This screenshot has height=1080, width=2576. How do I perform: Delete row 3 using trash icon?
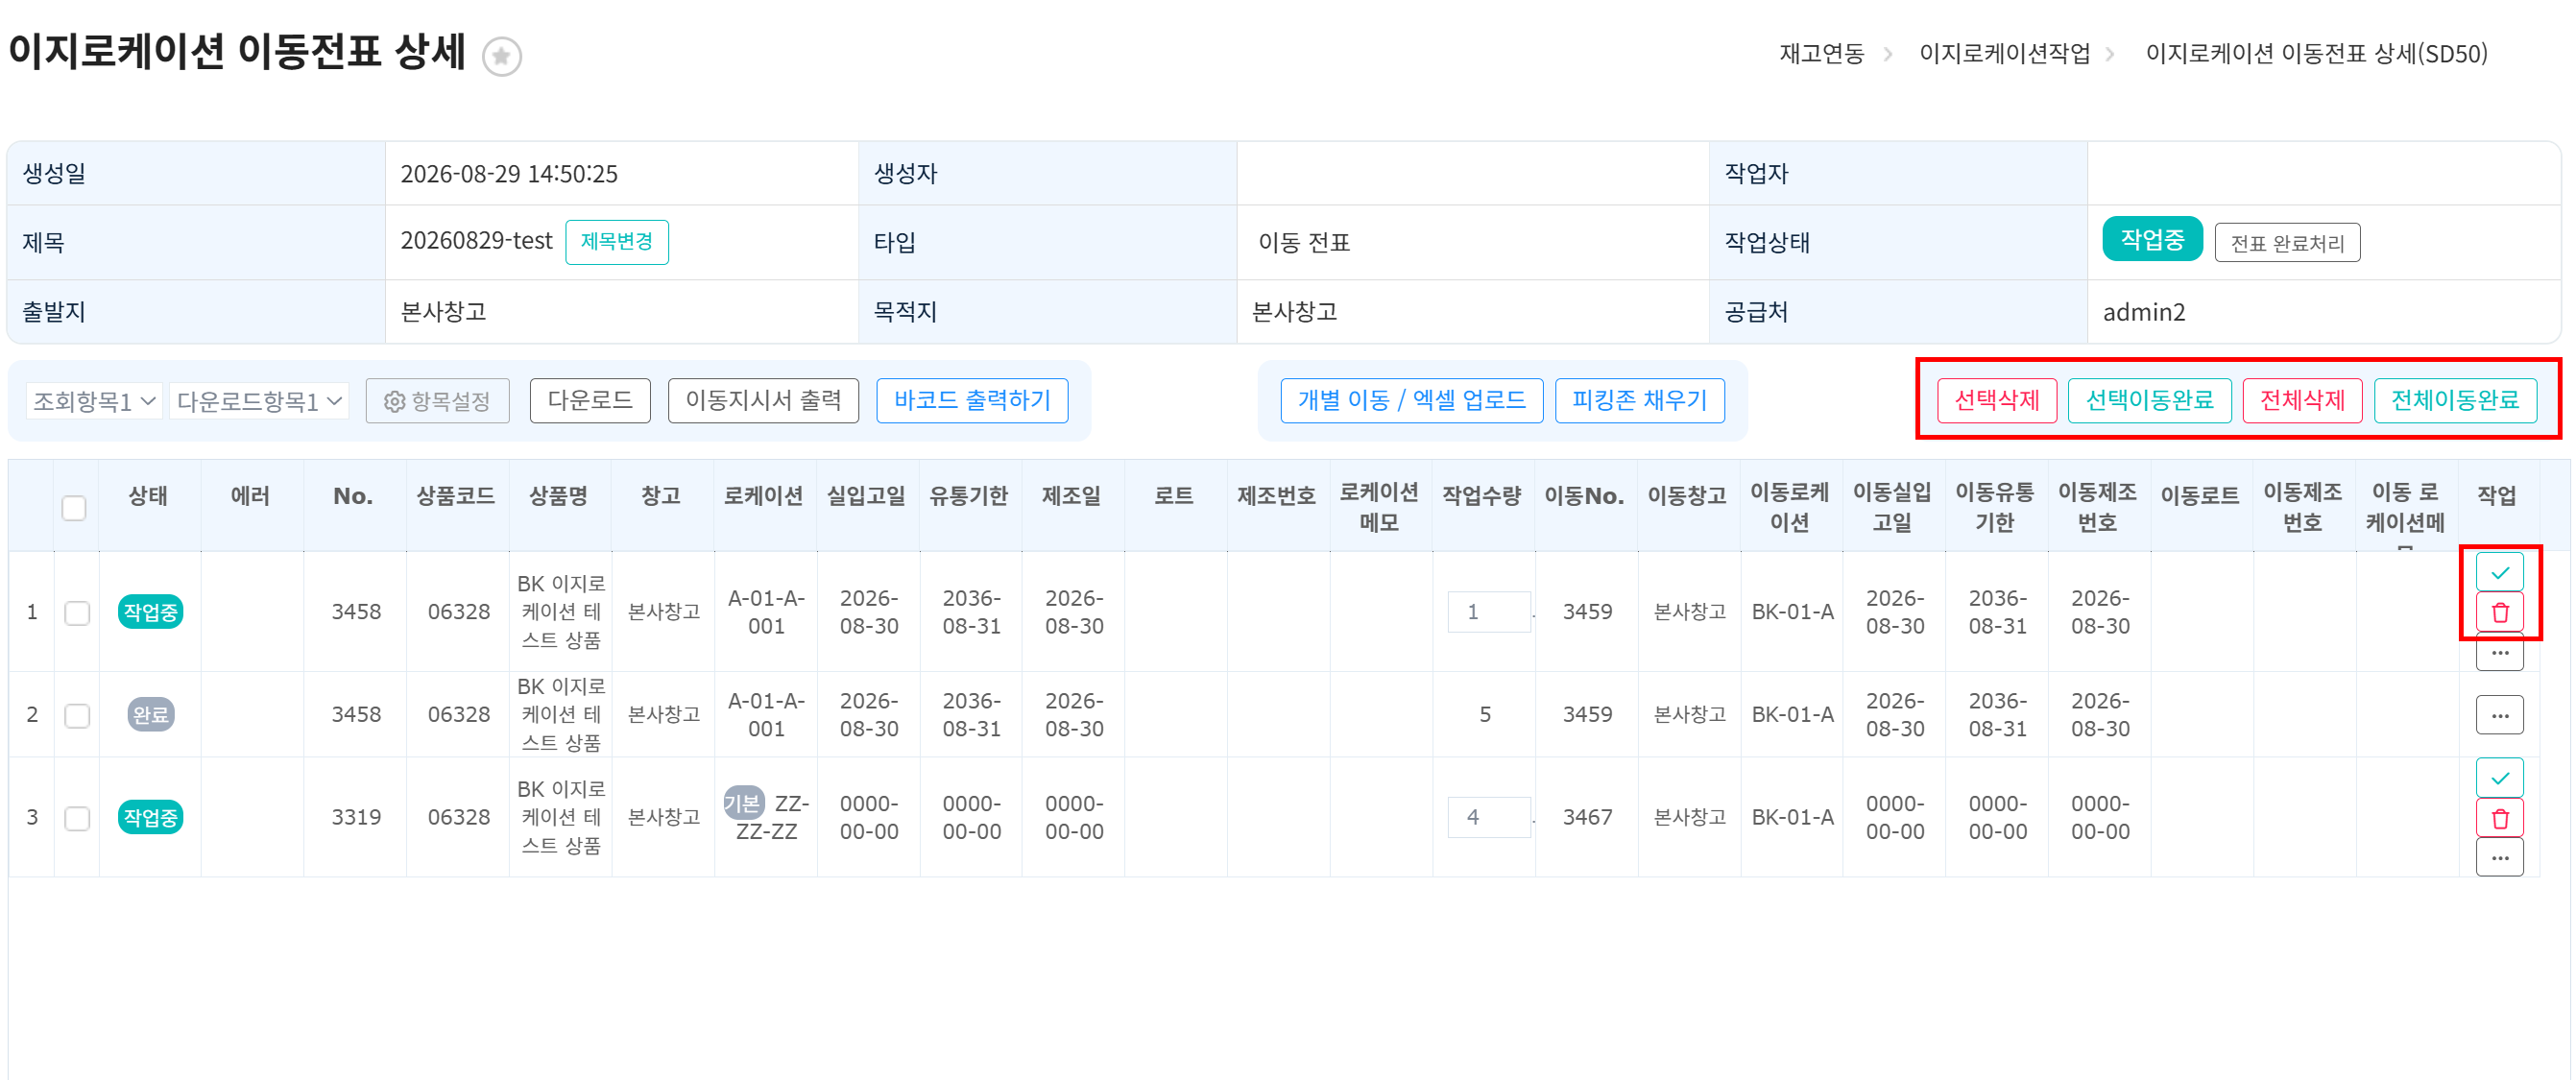pyautogui.click(x=2499, y=818)
